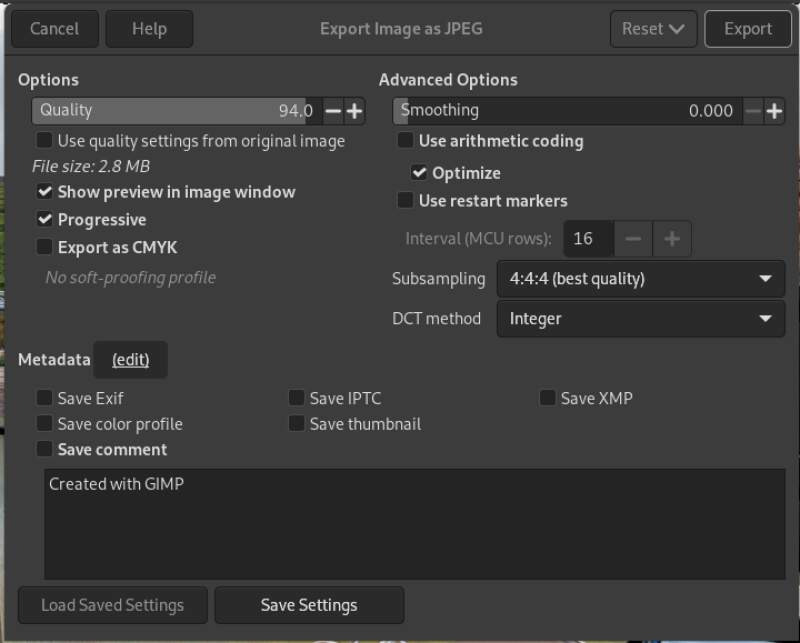Uncheck the Progressive option
The image size is (800, 643).
[43, 219]
